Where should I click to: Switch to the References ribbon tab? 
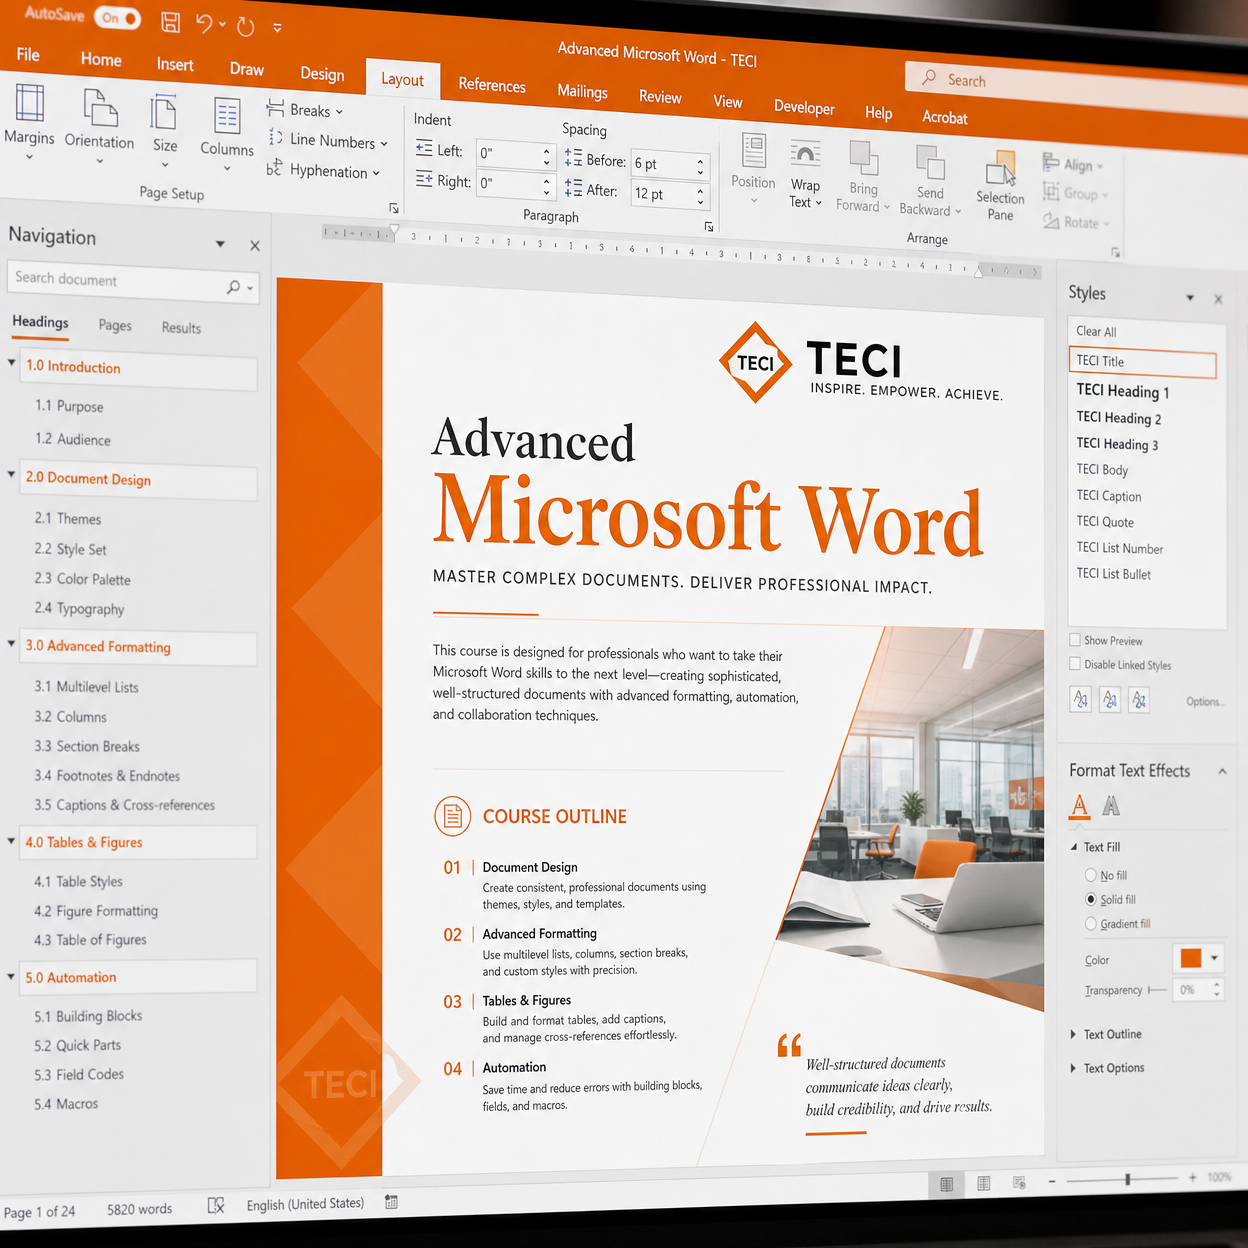492,86
